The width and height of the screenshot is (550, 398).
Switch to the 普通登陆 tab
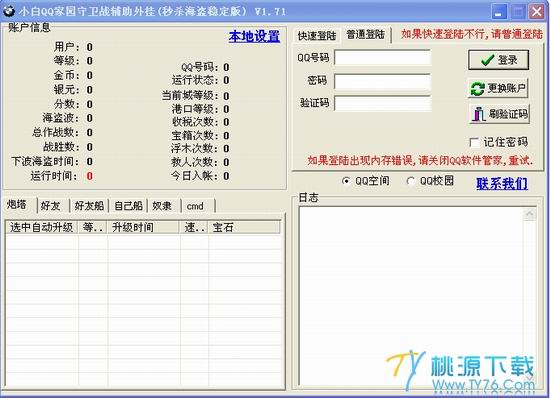(366, 35)
